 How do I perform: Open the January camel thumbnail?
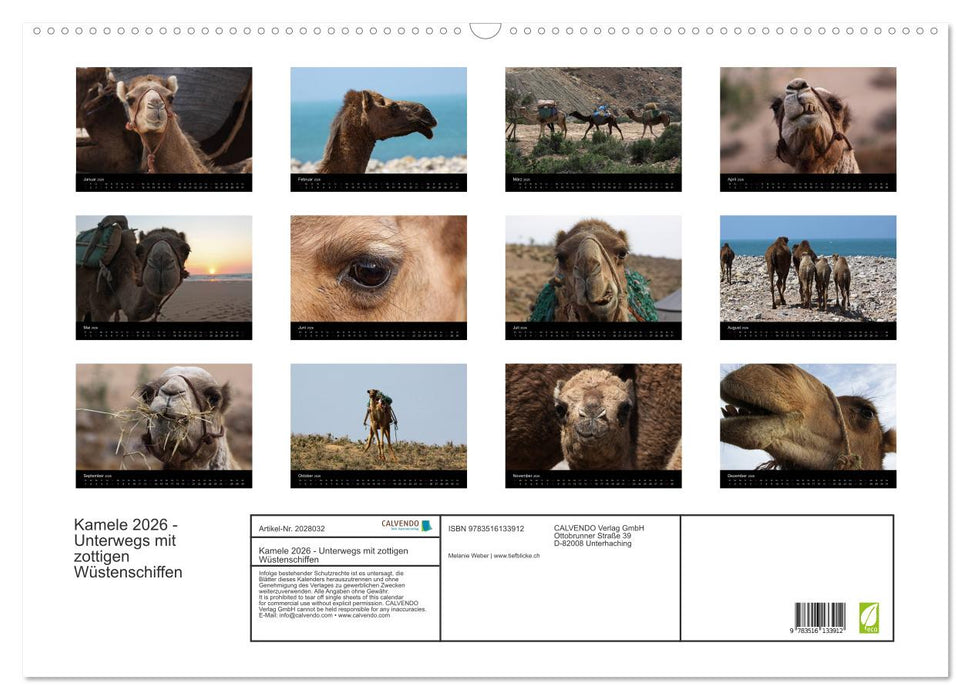coord(164,121)
